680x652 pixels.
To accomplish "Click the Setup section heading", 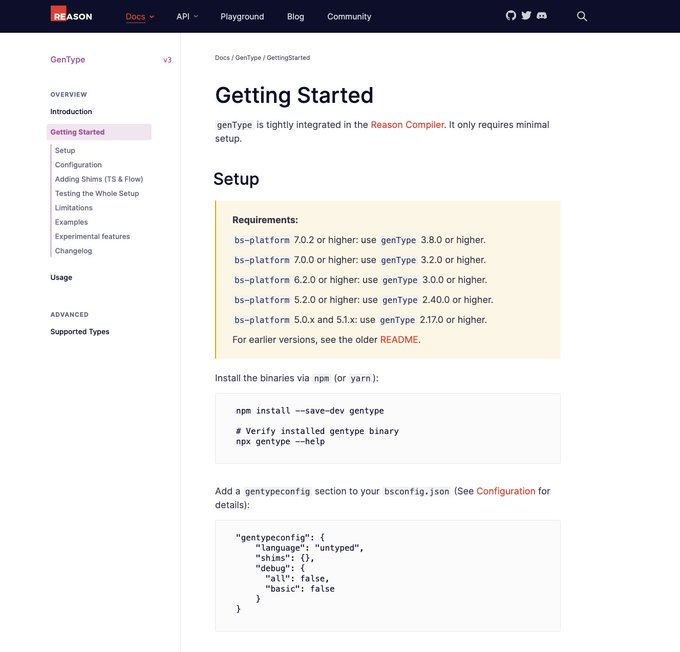I will [x=236, y=179].
